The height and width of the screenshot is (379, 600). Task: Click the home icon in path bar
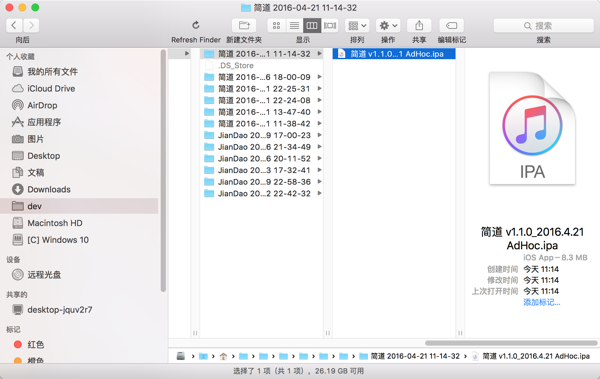(223, 356)
